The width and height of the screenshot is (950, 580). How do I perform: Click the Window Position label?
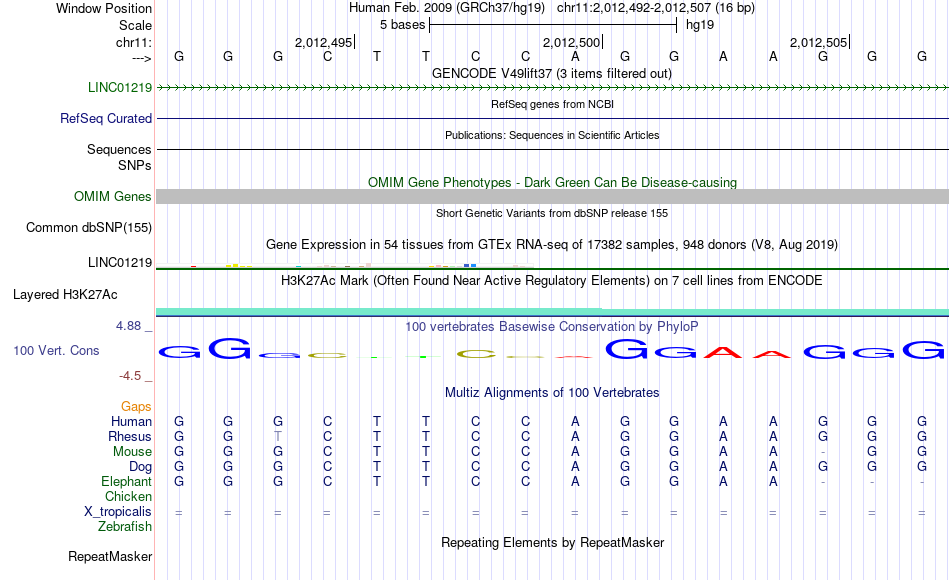click(104, 8)
